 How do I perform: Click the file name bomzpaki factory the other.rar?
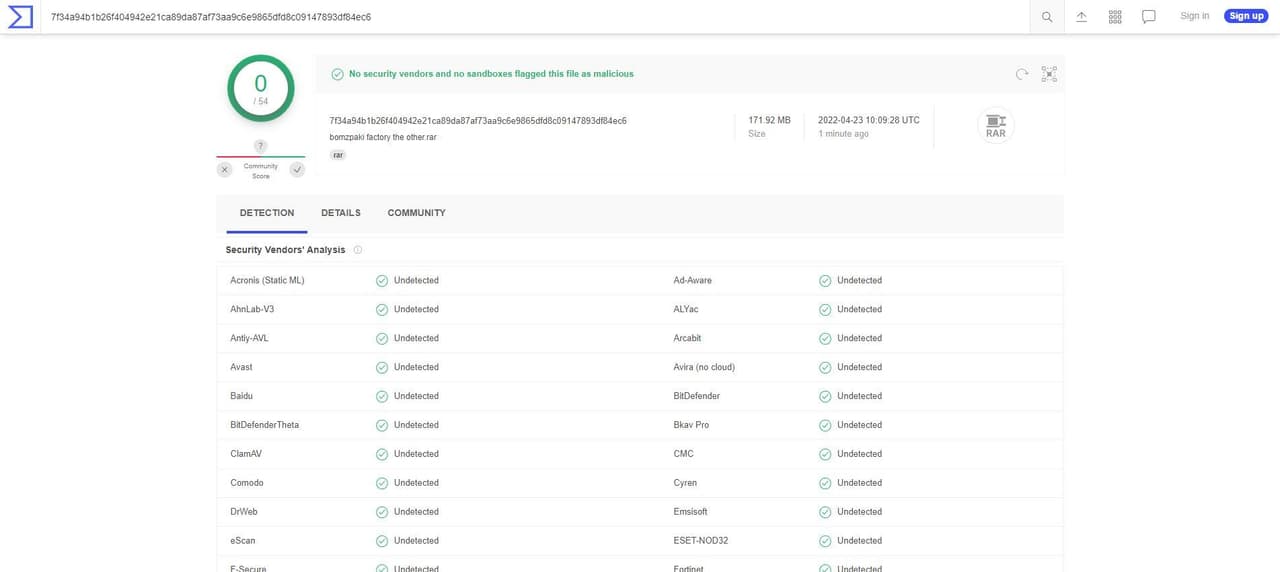tap(383, 137)
